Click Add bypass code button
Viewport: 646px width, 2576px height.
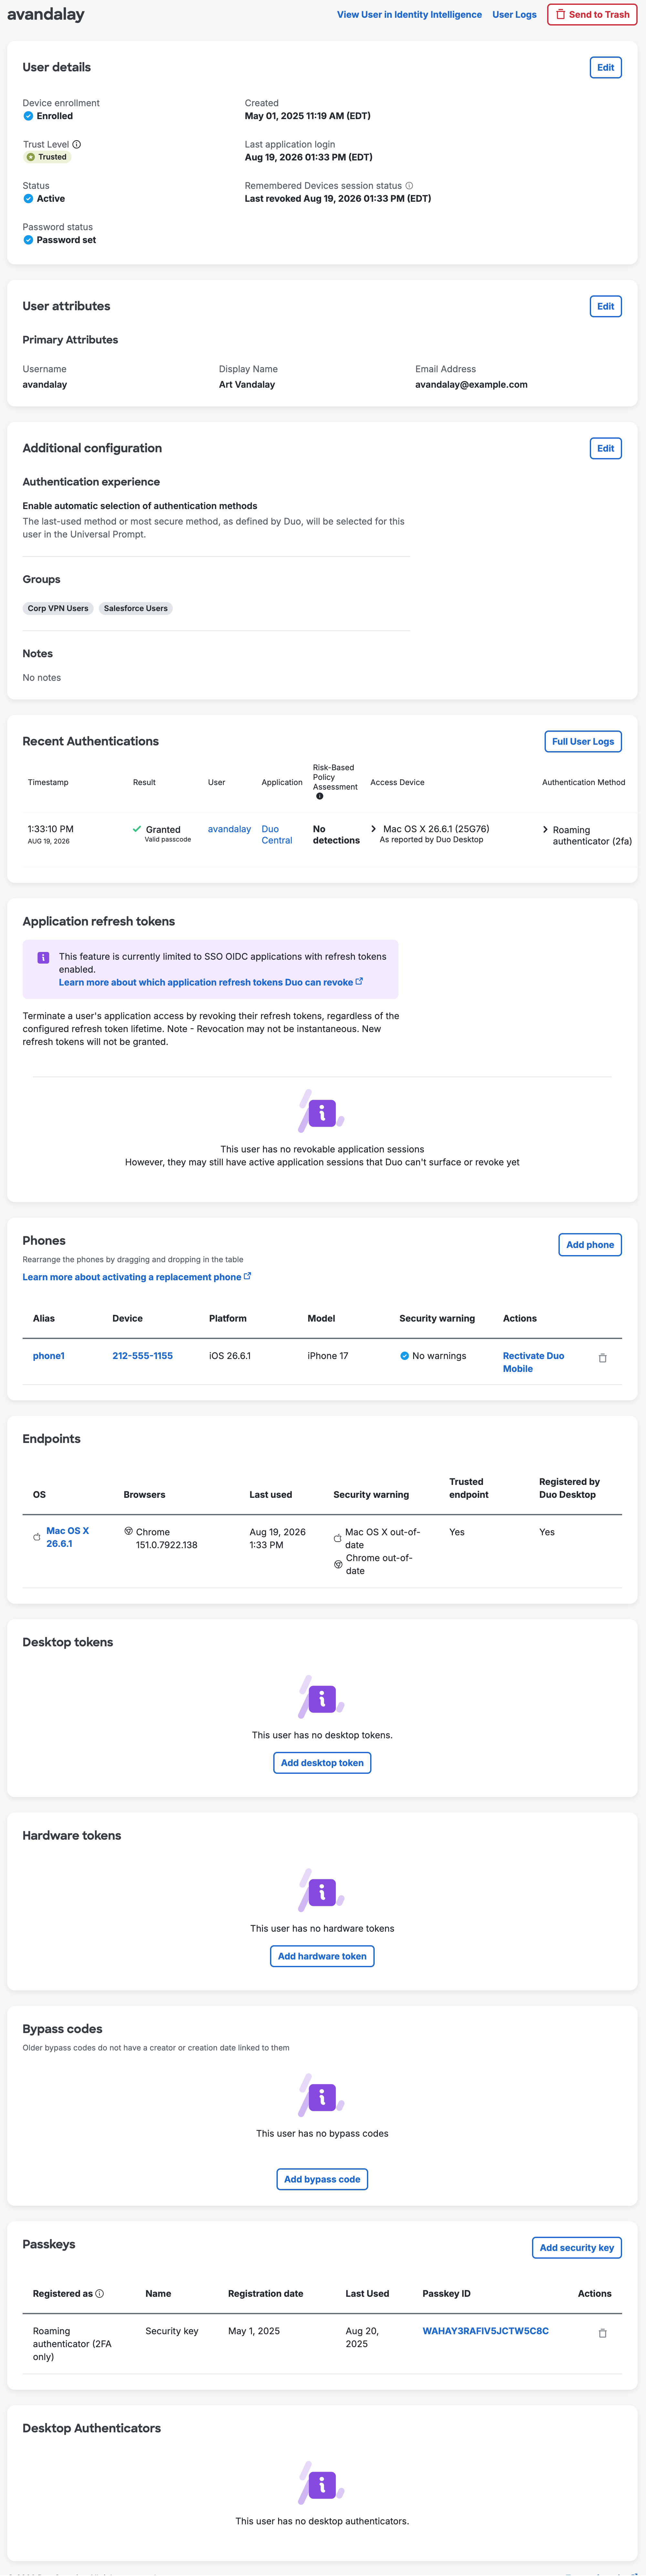322,2179
